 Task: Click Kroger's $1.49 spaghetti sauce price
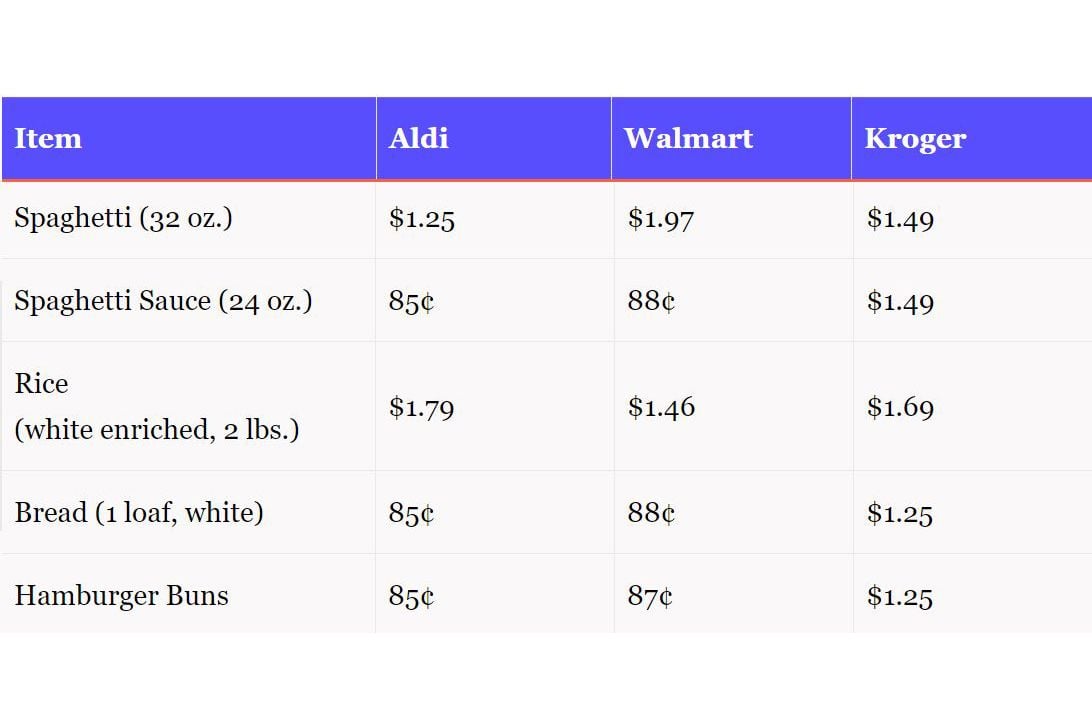pos(900,302)
